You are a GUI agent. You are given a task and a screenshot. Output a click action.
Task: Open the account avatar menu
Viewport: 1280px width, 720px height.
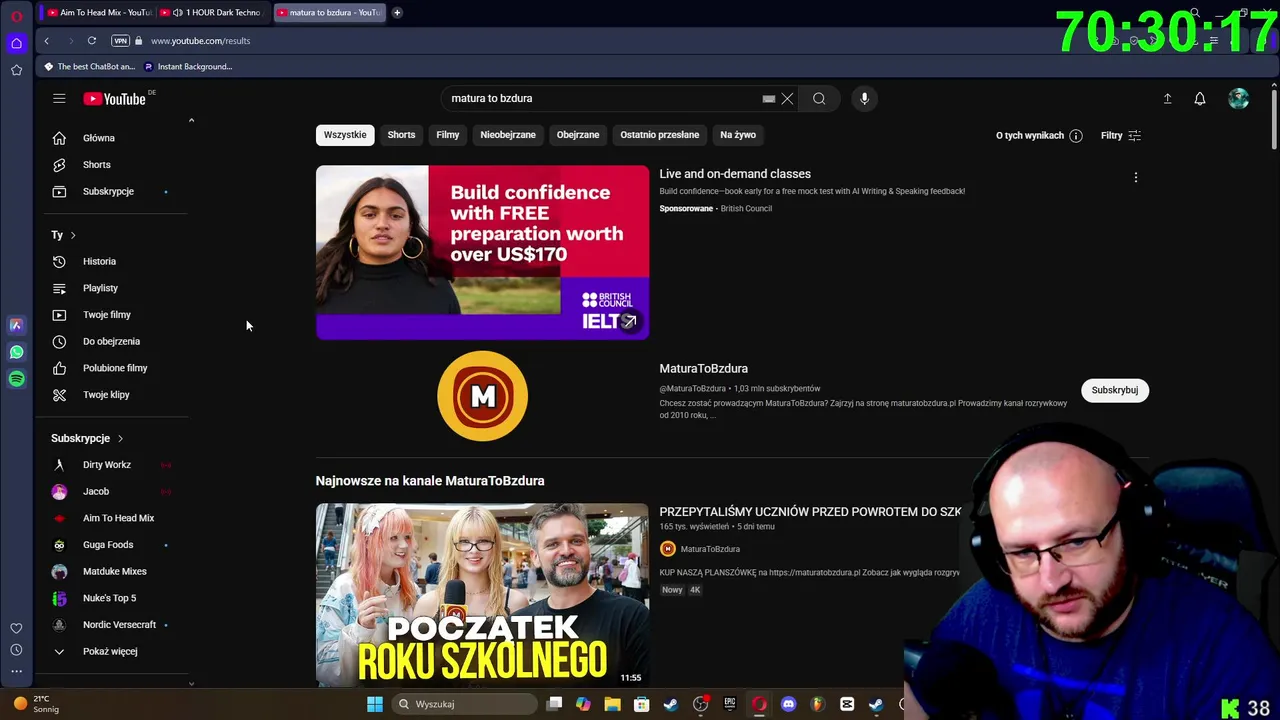pos(1238,98)
